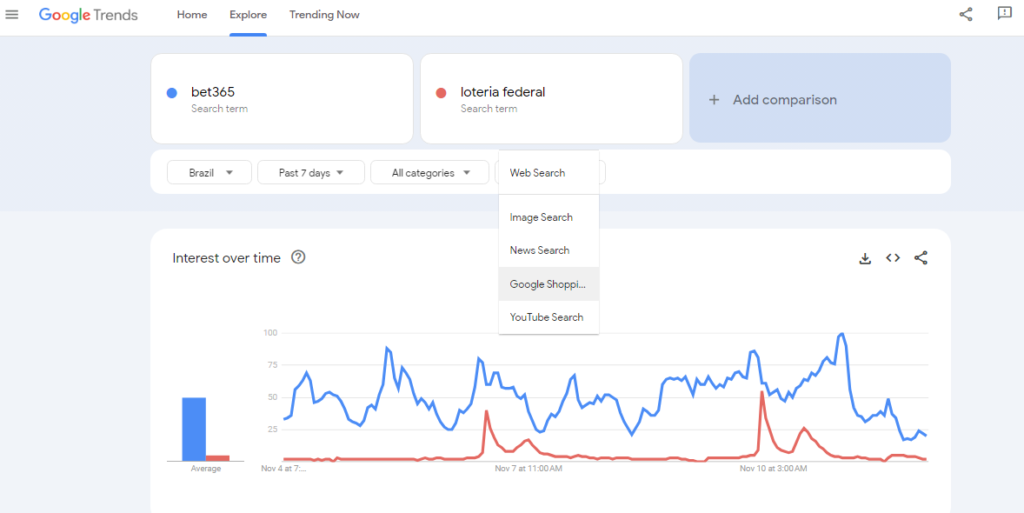Download the Interest over time CSV
1024x513 pixels.
[865, 258]
